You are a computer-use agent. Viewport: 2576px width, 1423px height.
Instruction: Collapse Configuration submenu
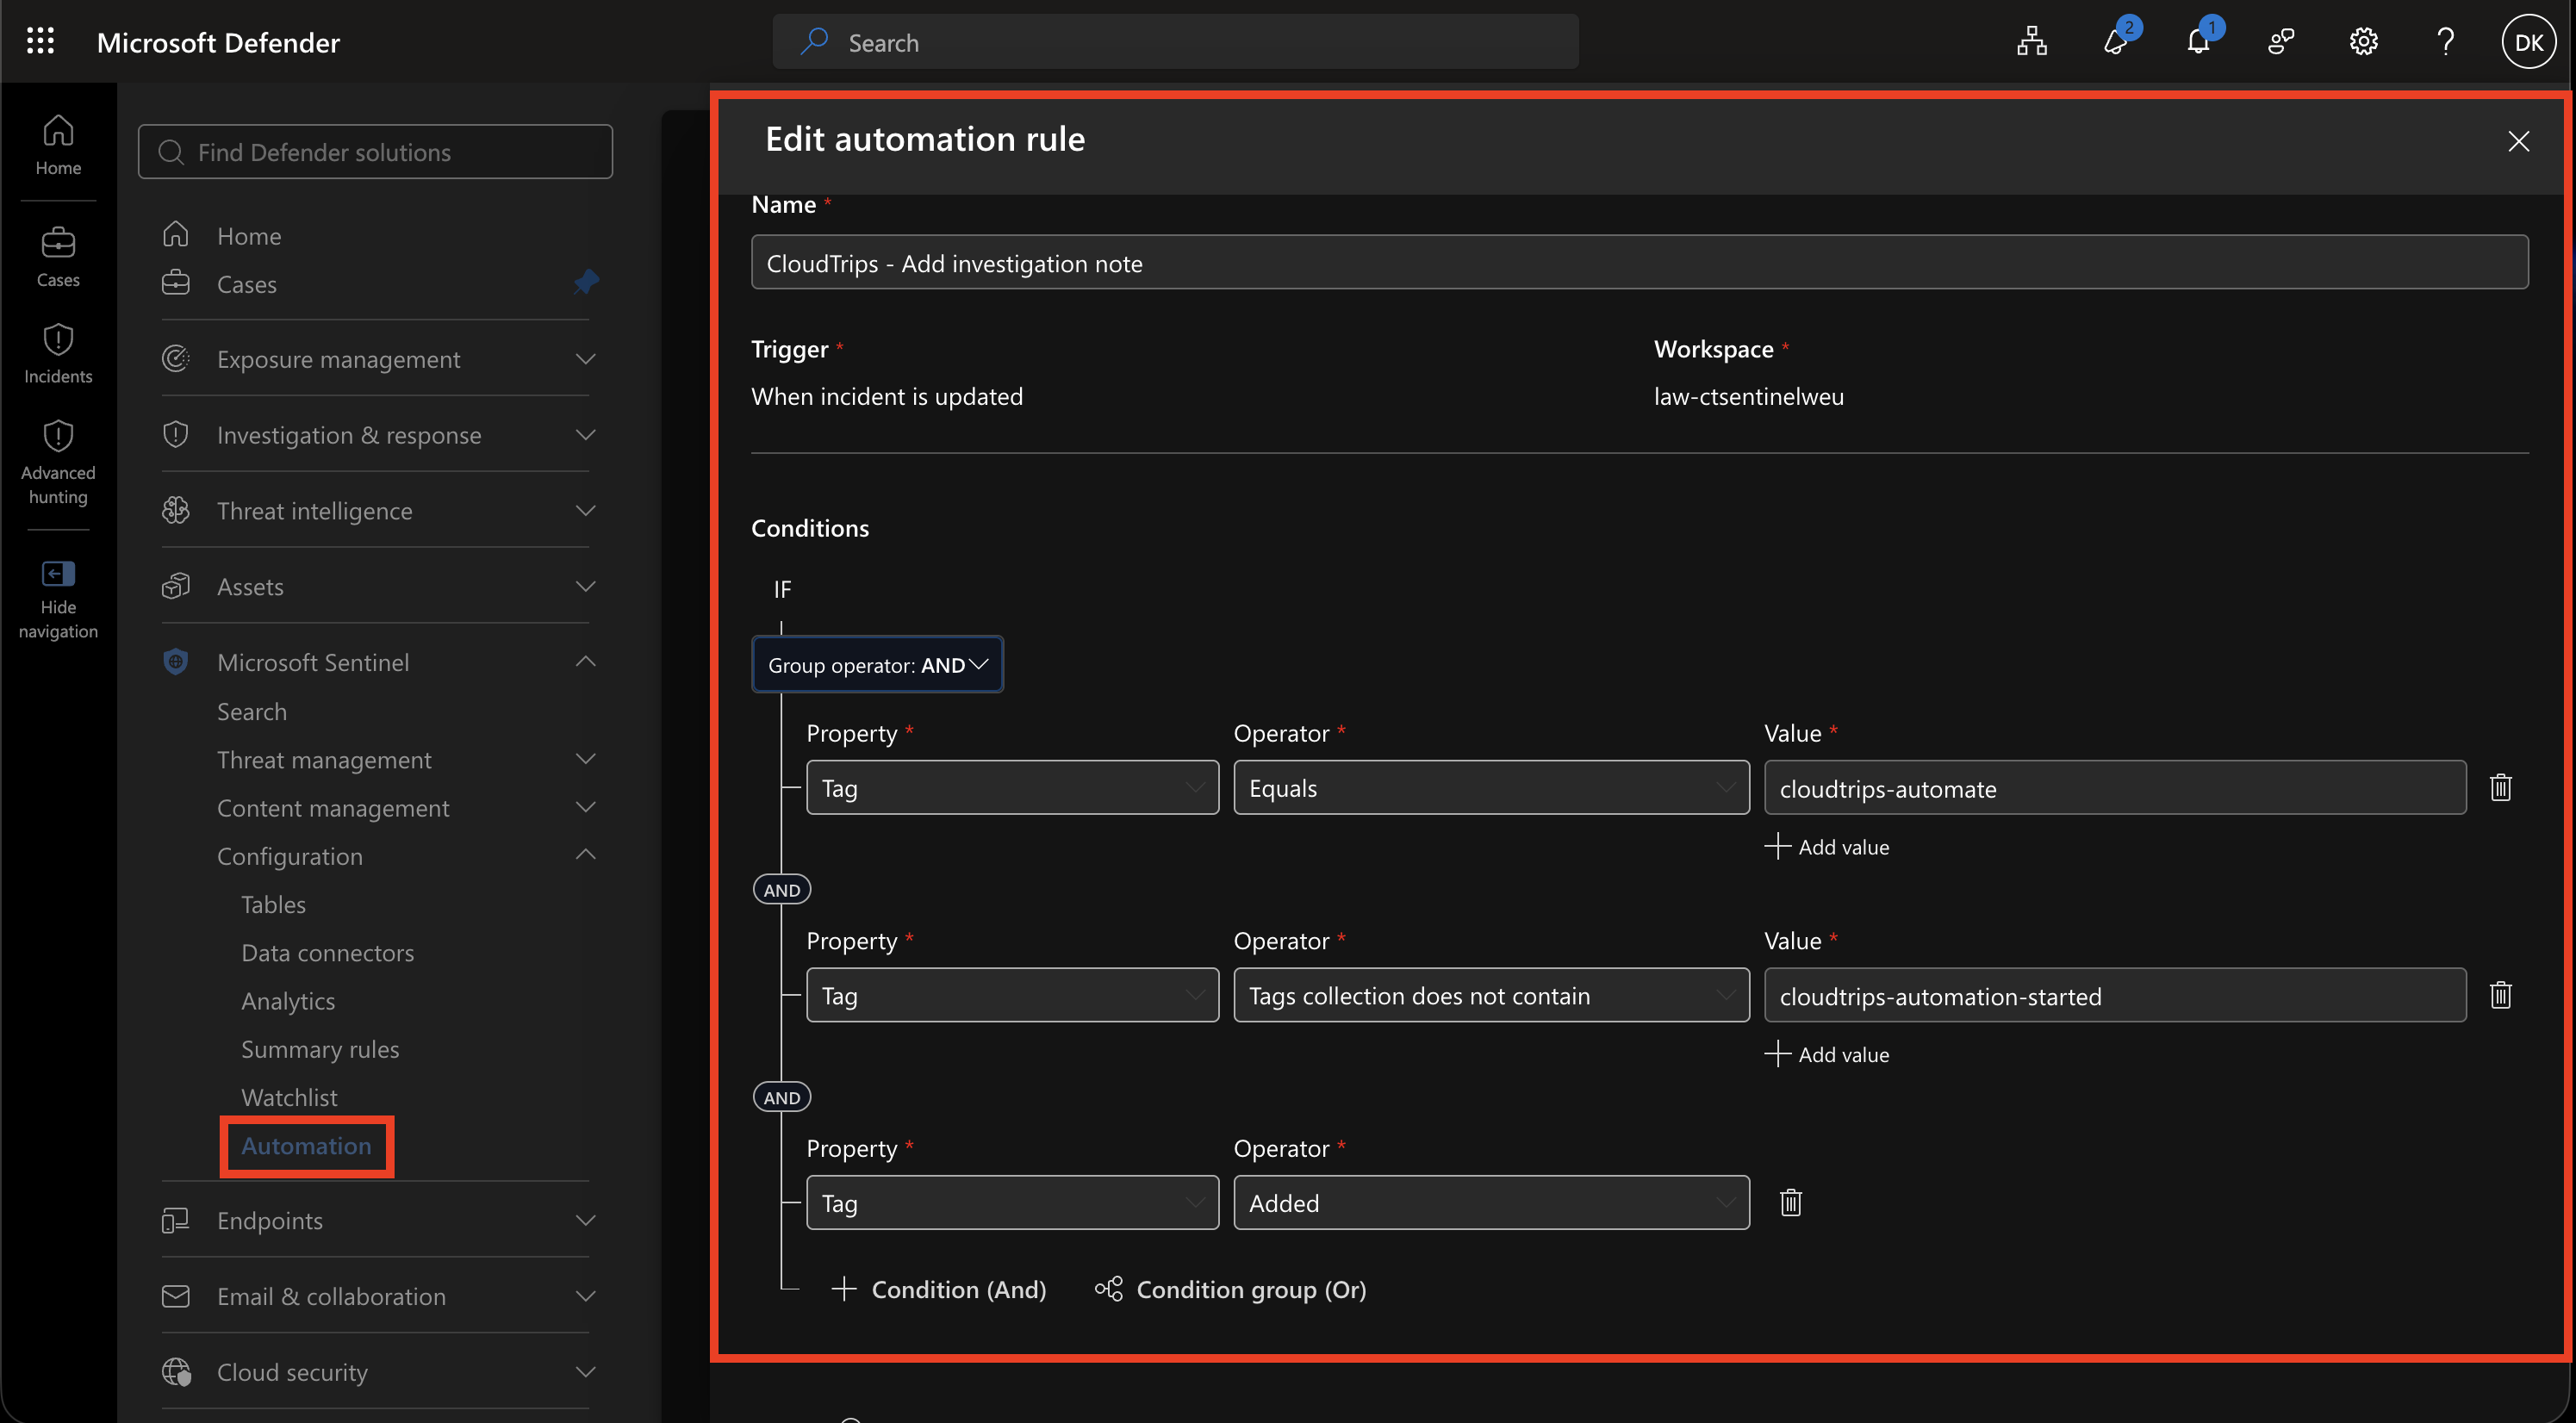pos(586,854)
